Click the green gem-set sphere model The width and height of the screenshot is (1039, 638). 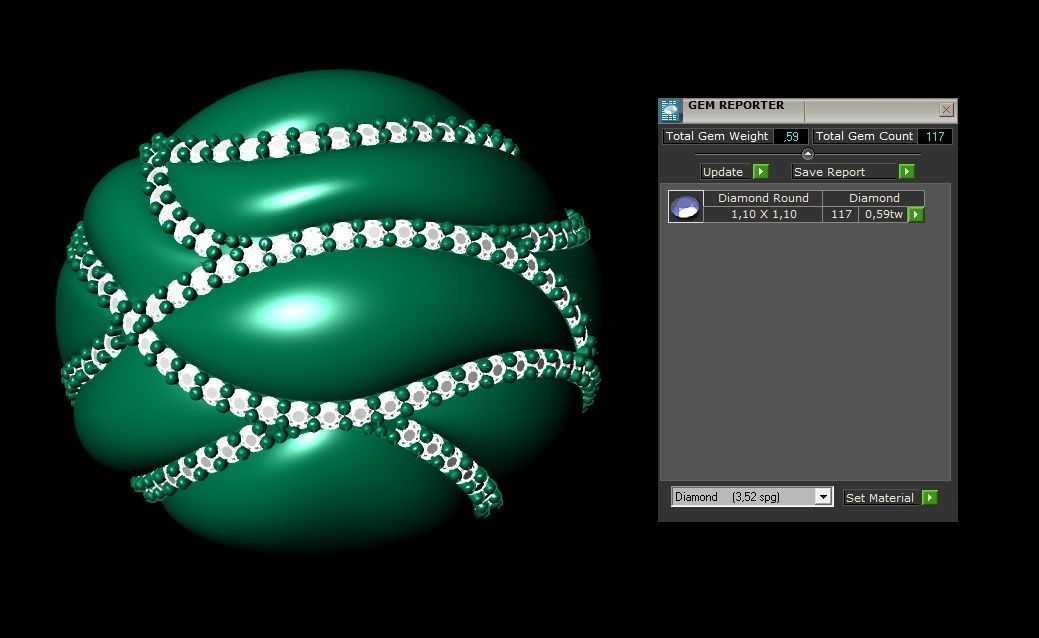point(328,310)
